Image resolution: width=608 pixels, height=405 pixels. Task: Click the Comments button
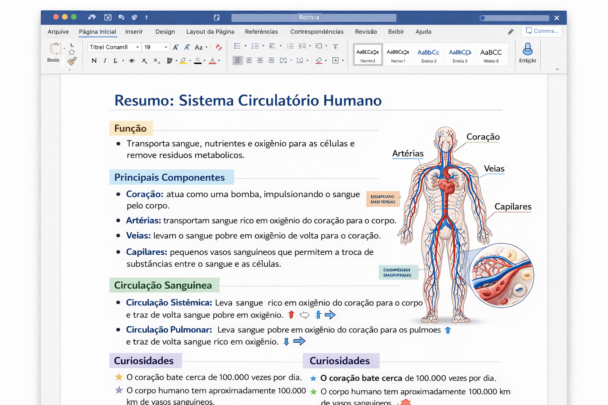pos(541,31)
